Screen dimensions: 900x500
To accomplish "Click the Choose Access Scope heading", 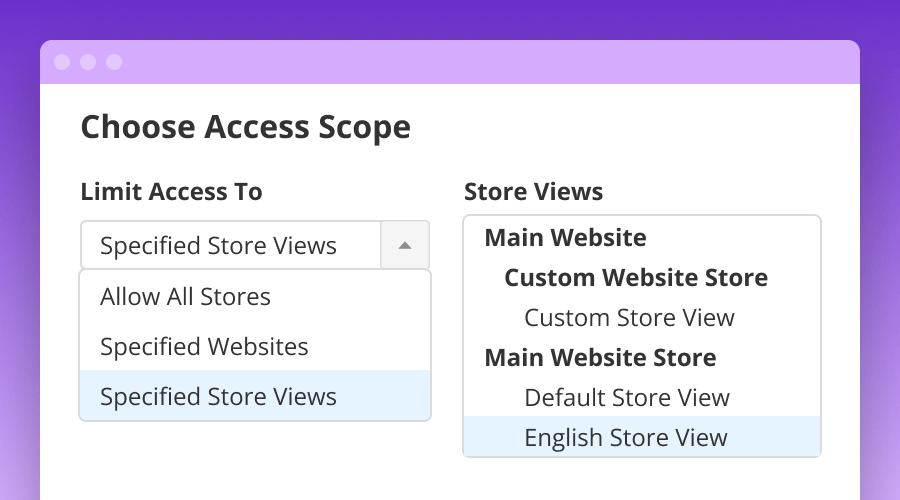I will [245, 128].
